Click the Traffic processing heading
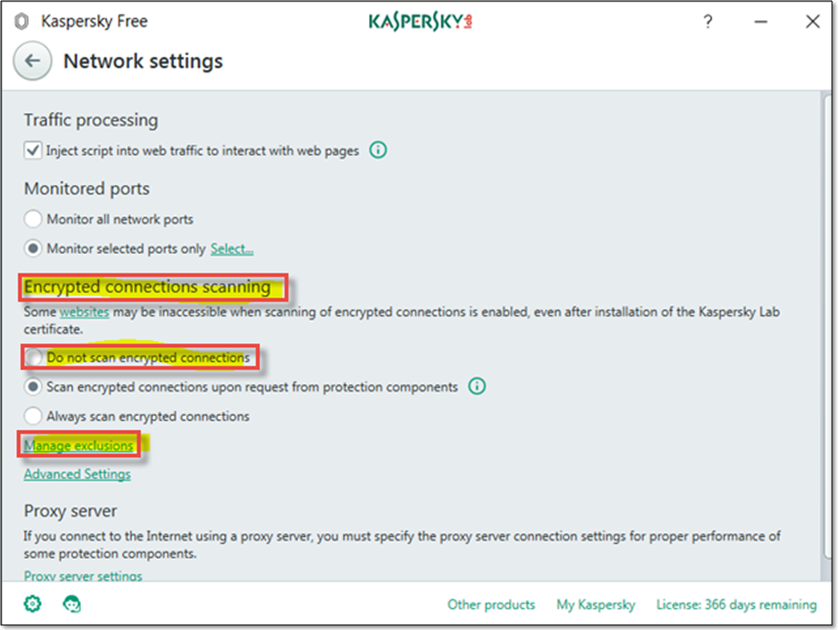The height and width of the screenshot is (630, 838). 91,120
